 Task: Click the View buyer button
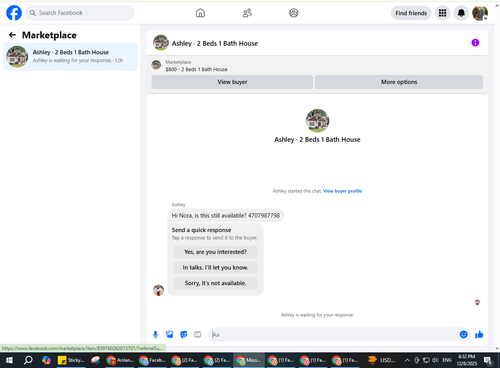click(x=232, y=82)
